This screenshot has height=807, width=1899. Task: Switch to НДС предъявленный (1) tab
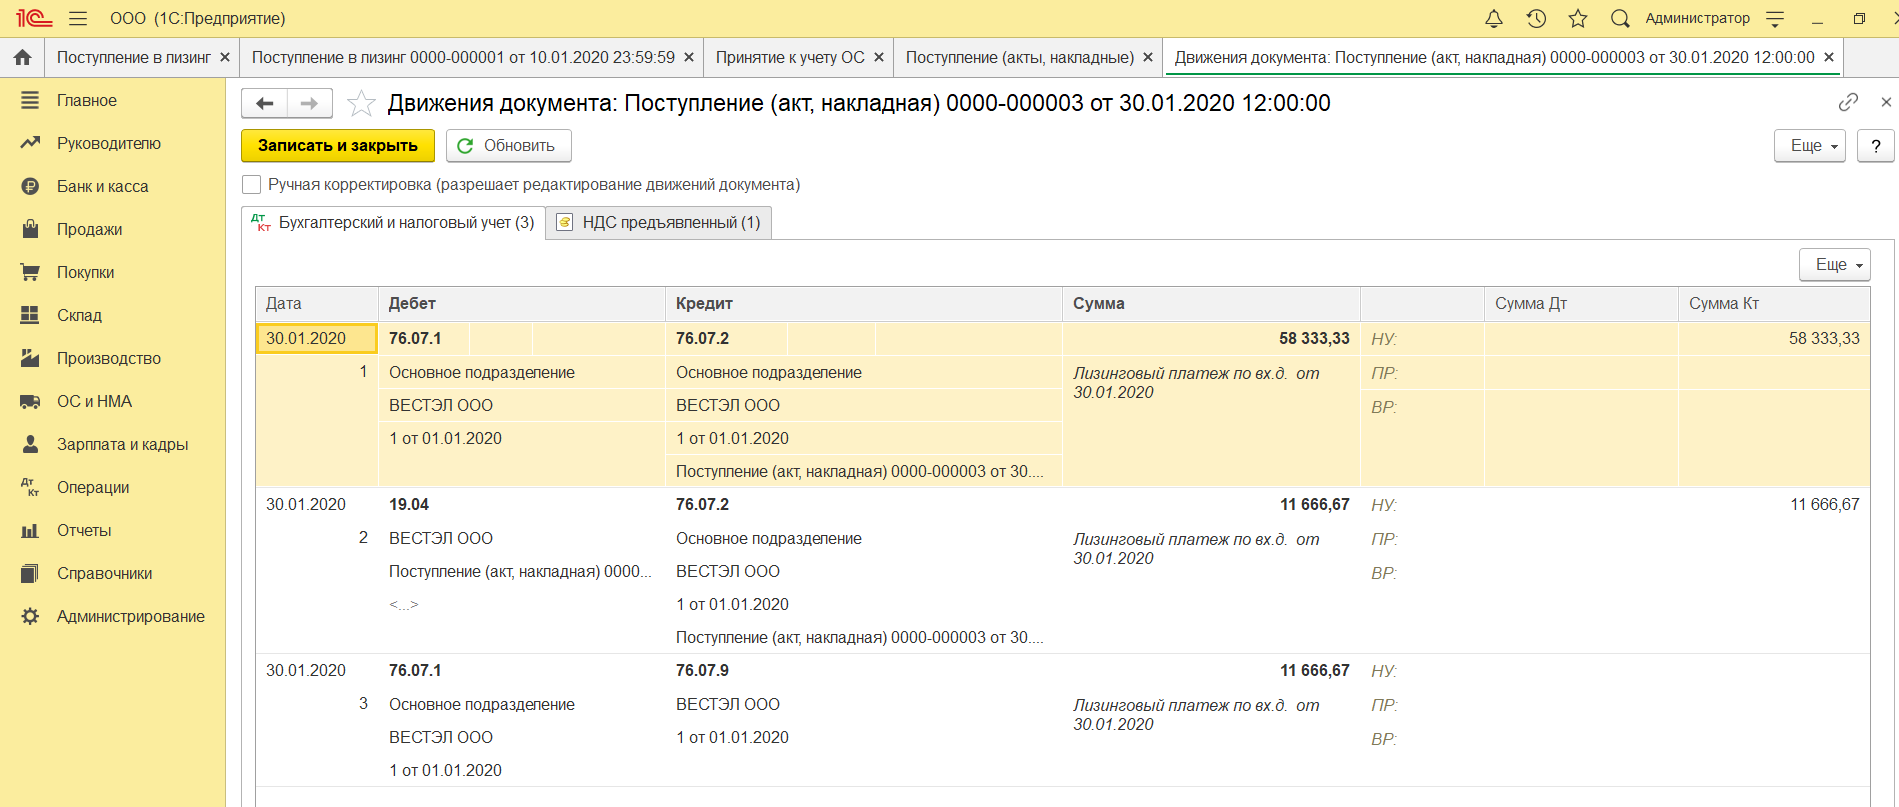659,223
